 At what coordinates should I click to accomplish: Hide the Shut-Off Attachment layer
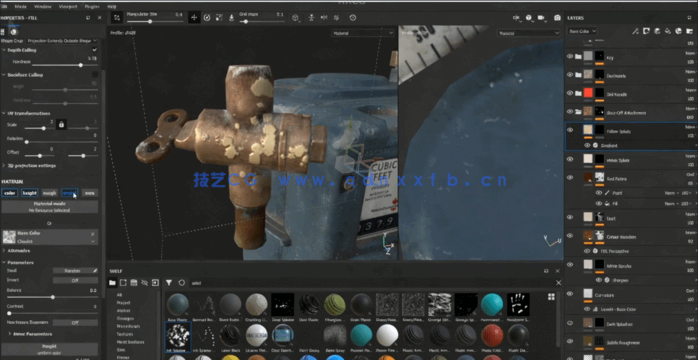click(x=570, y=111)
